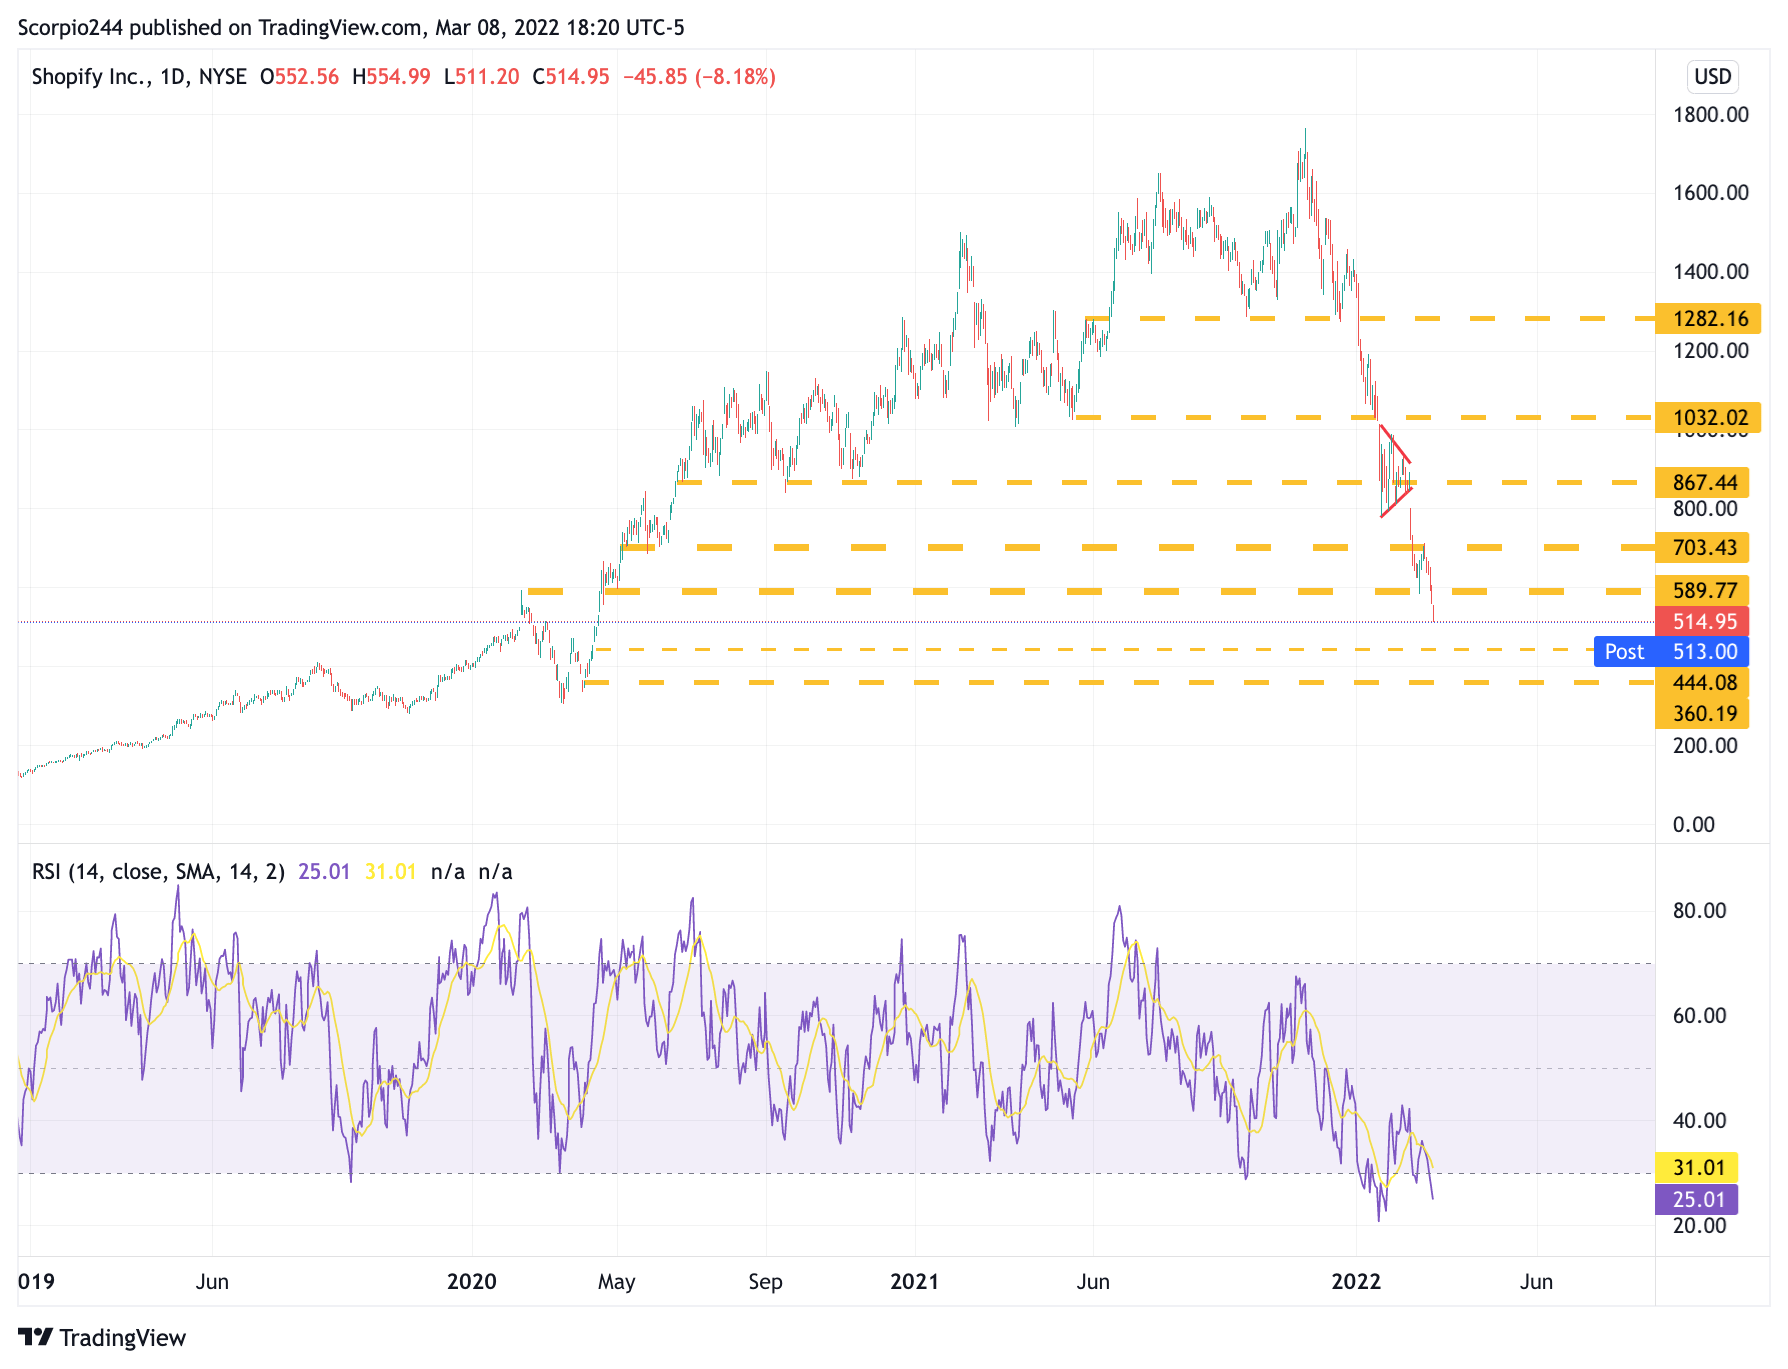Click the RSI indicator legend title
The width and height of the screenshot is (1788, 1369).
pyautogui.click(x=158, y=872)
